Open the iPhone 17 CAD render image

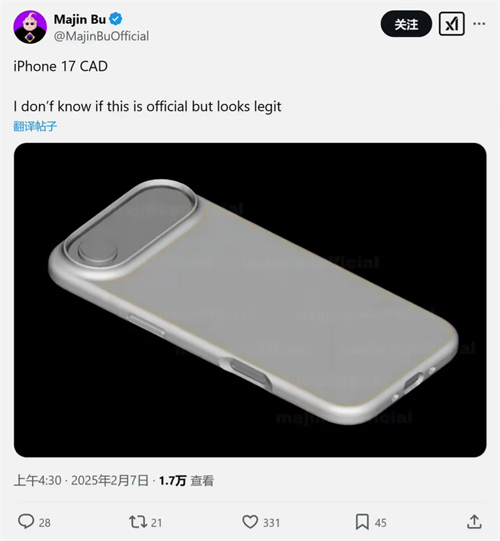pyautogui.click(x=250, y=300)
